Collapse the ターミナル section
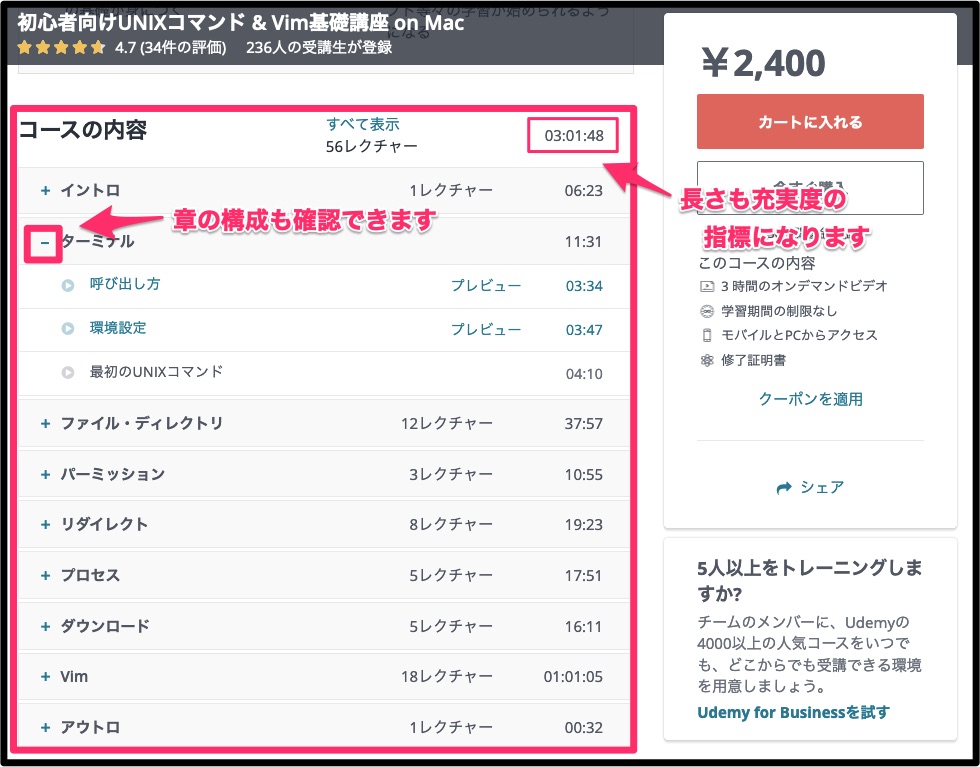The image size is (980, 767). coord(45,242)
